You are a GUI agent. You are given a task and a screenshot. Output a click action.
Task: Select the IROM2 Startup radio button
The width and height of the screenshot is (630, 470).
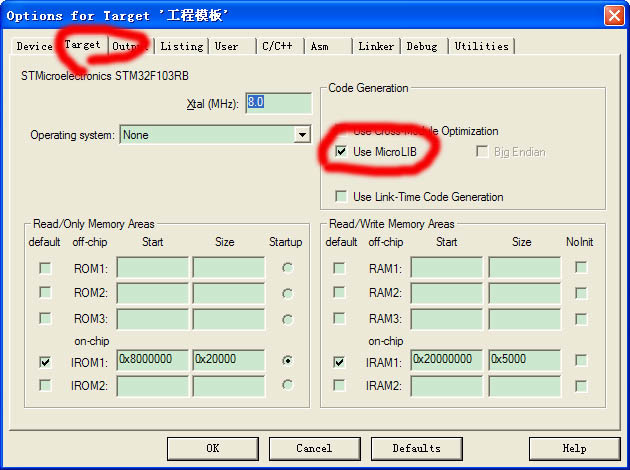tap(288, 385)
